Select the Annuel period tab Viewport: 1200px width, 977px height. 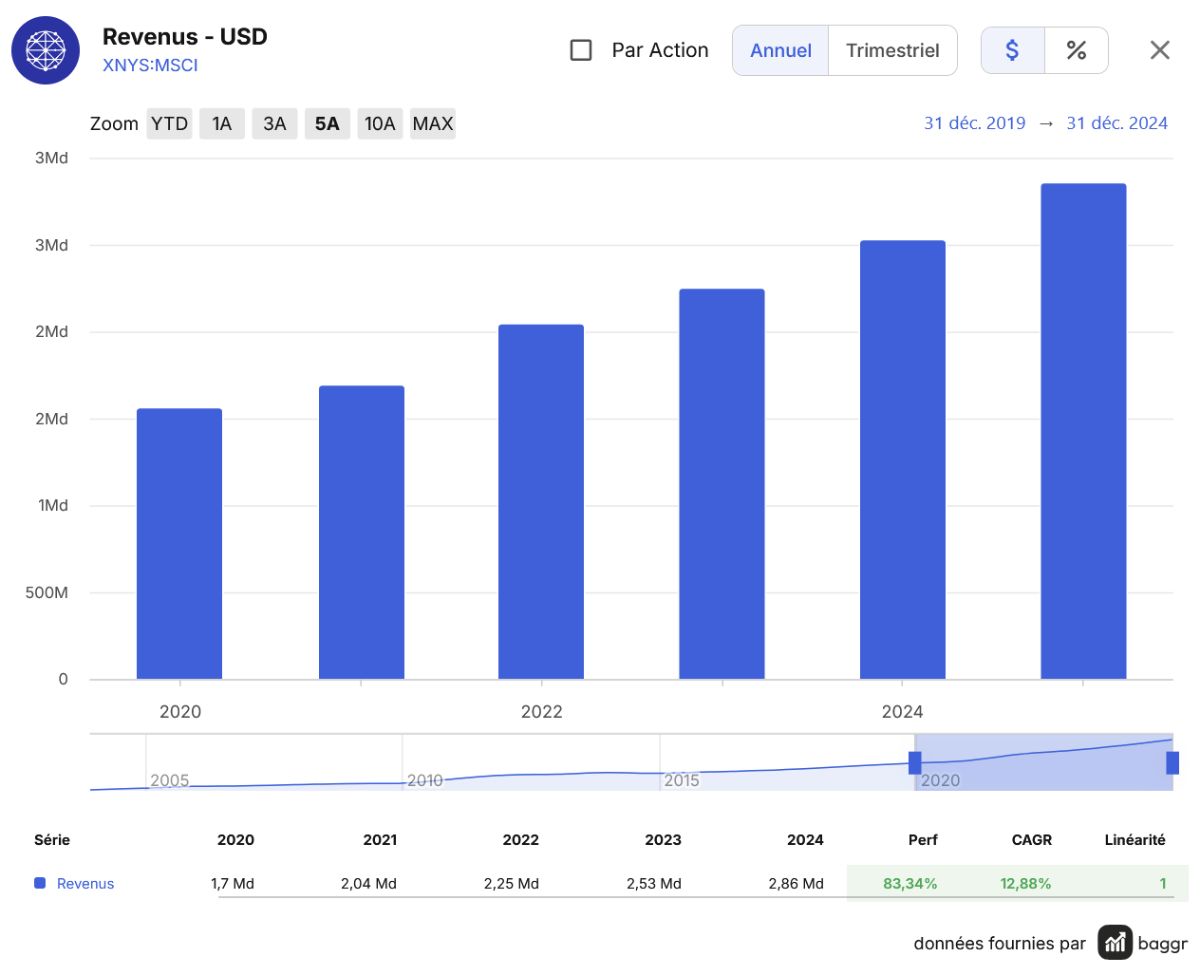coord(781,50)
